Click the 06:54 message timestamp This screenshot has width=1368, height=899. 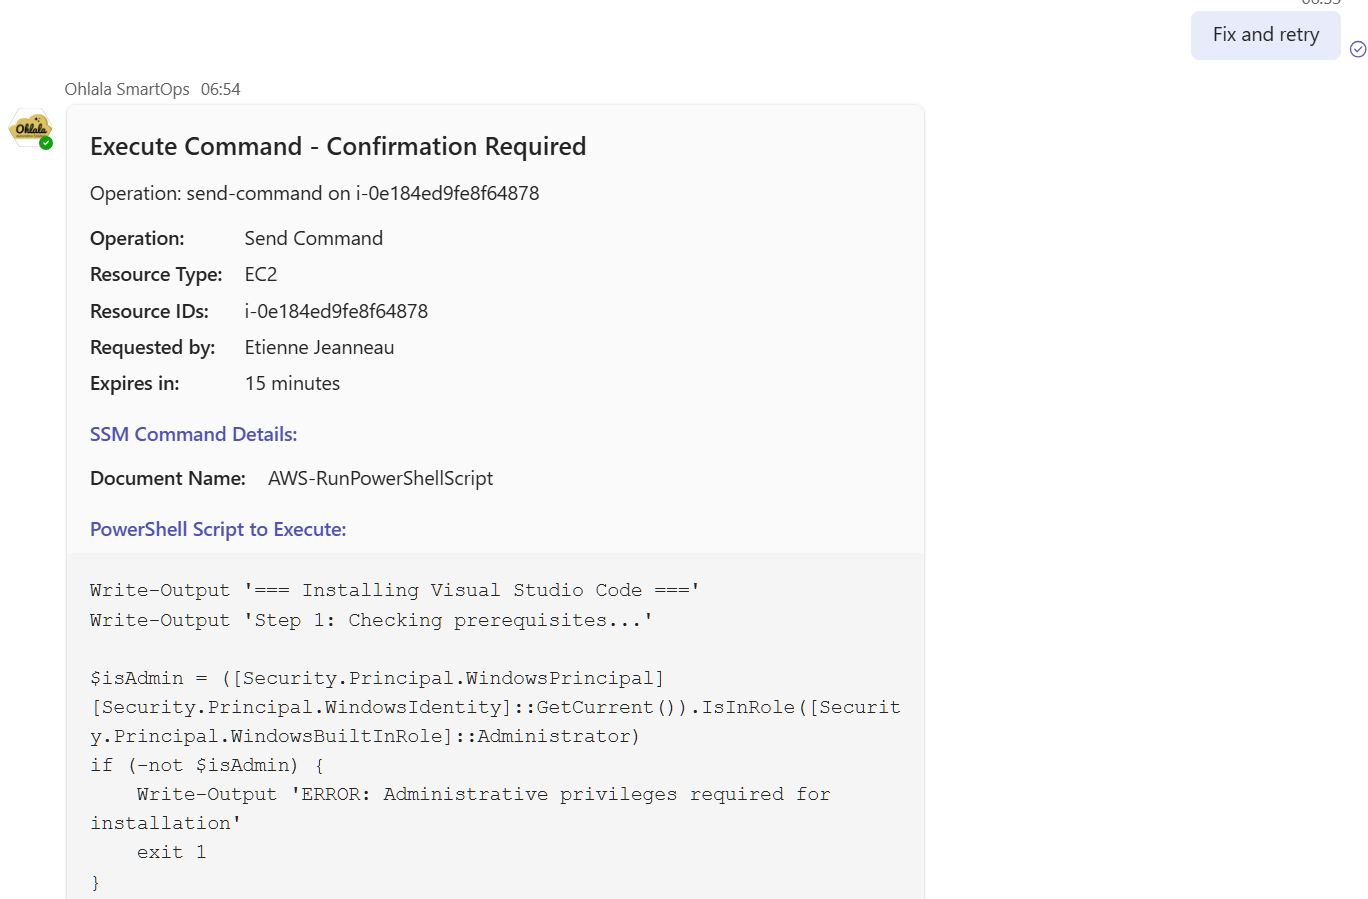point(220,89)
